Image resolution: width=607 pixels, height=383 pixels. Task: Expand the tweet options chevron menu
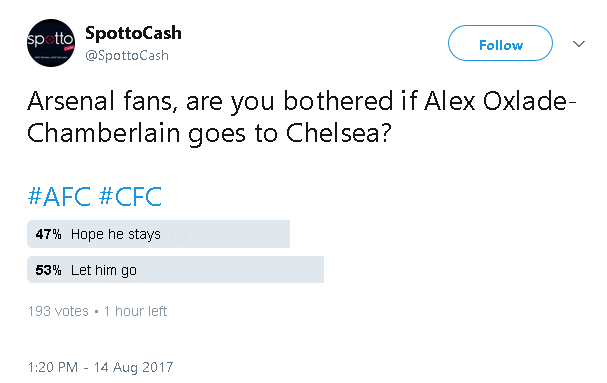[x=579, y=44]
